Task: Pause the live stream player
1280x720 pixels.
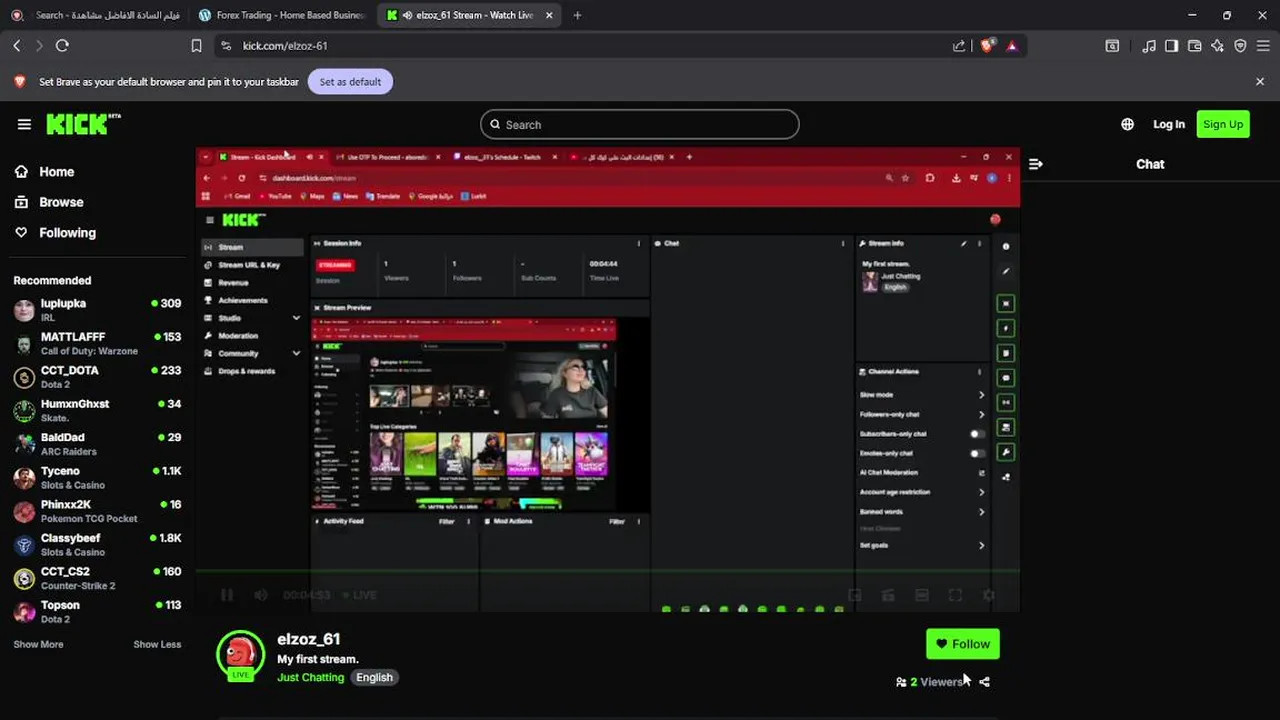Action: pos(227,595)
